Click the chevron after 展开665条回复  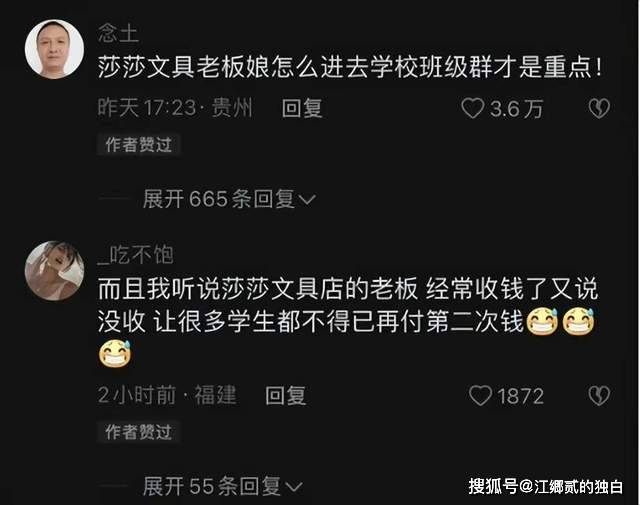point(307,200)
